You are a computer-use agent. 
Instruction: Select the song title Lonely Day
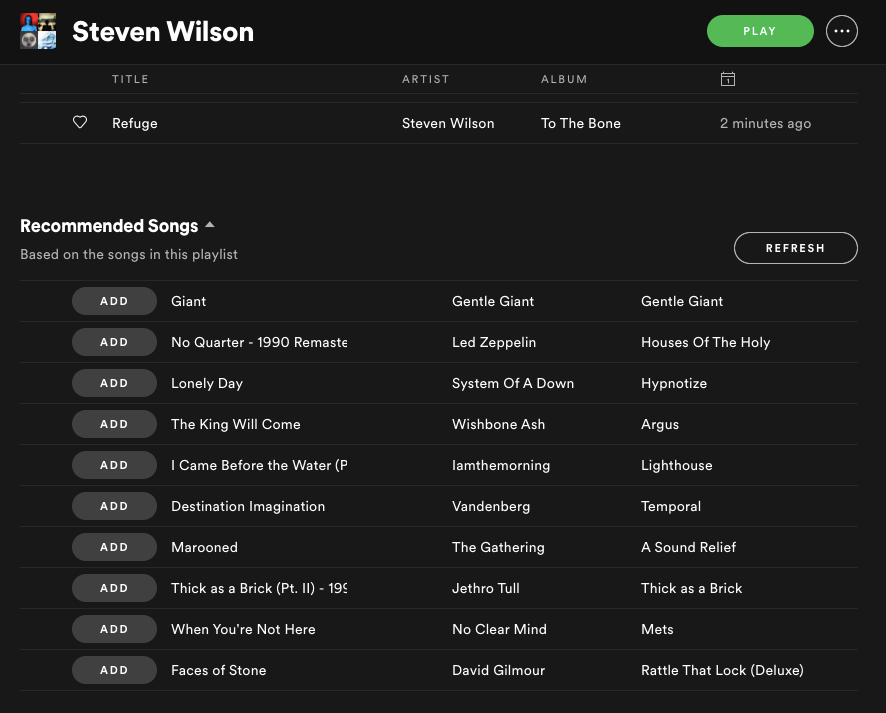(207, 383)
